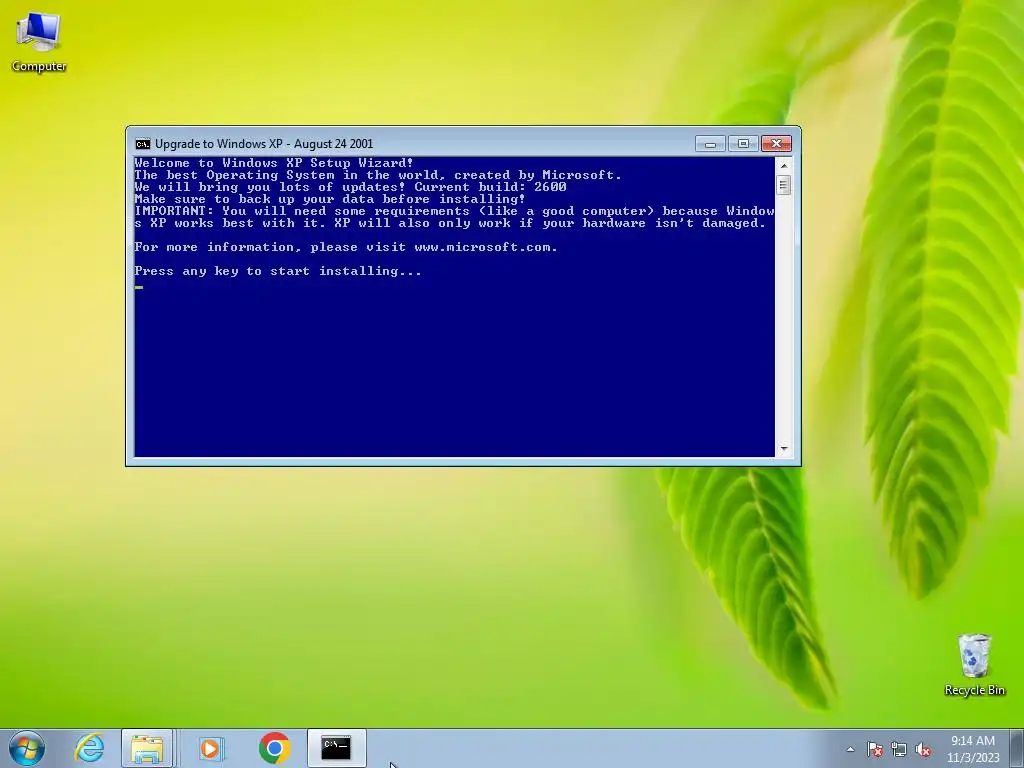
Task: Open the Windows Start menu orb
Action: point(26,748)
